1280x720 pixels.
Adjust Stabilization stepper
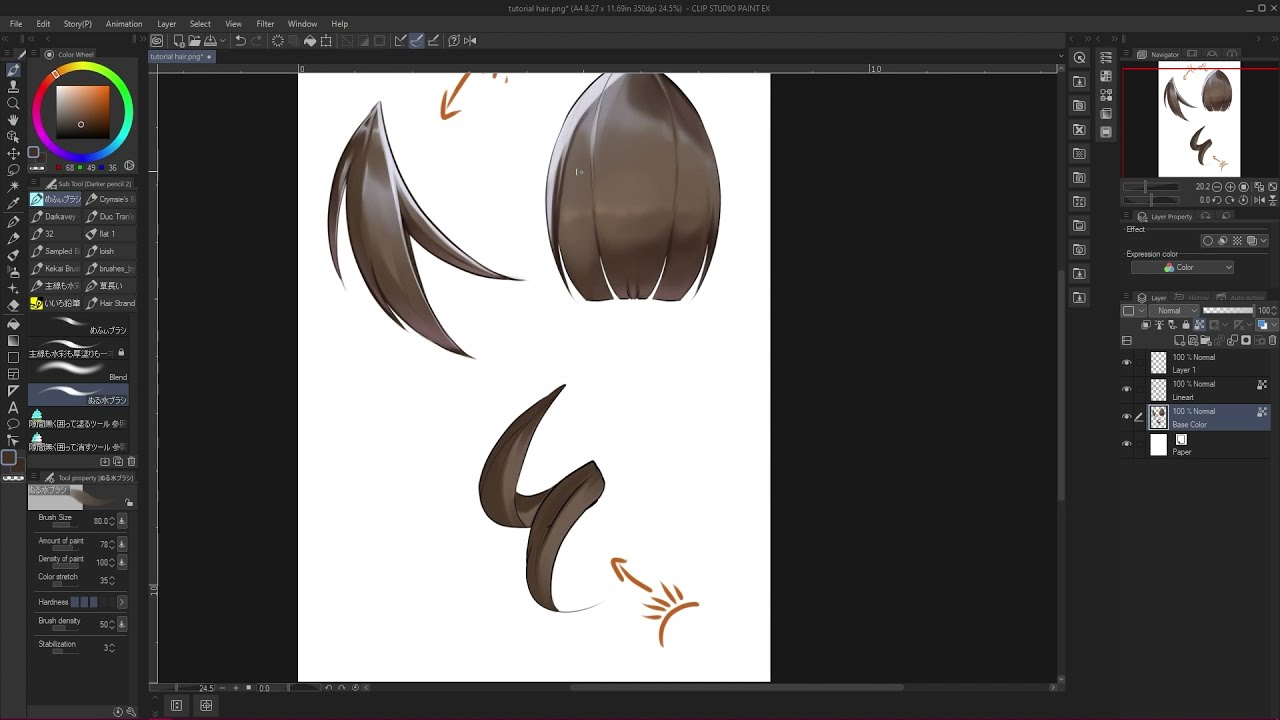pyautogui.click(x=112, y=648)
